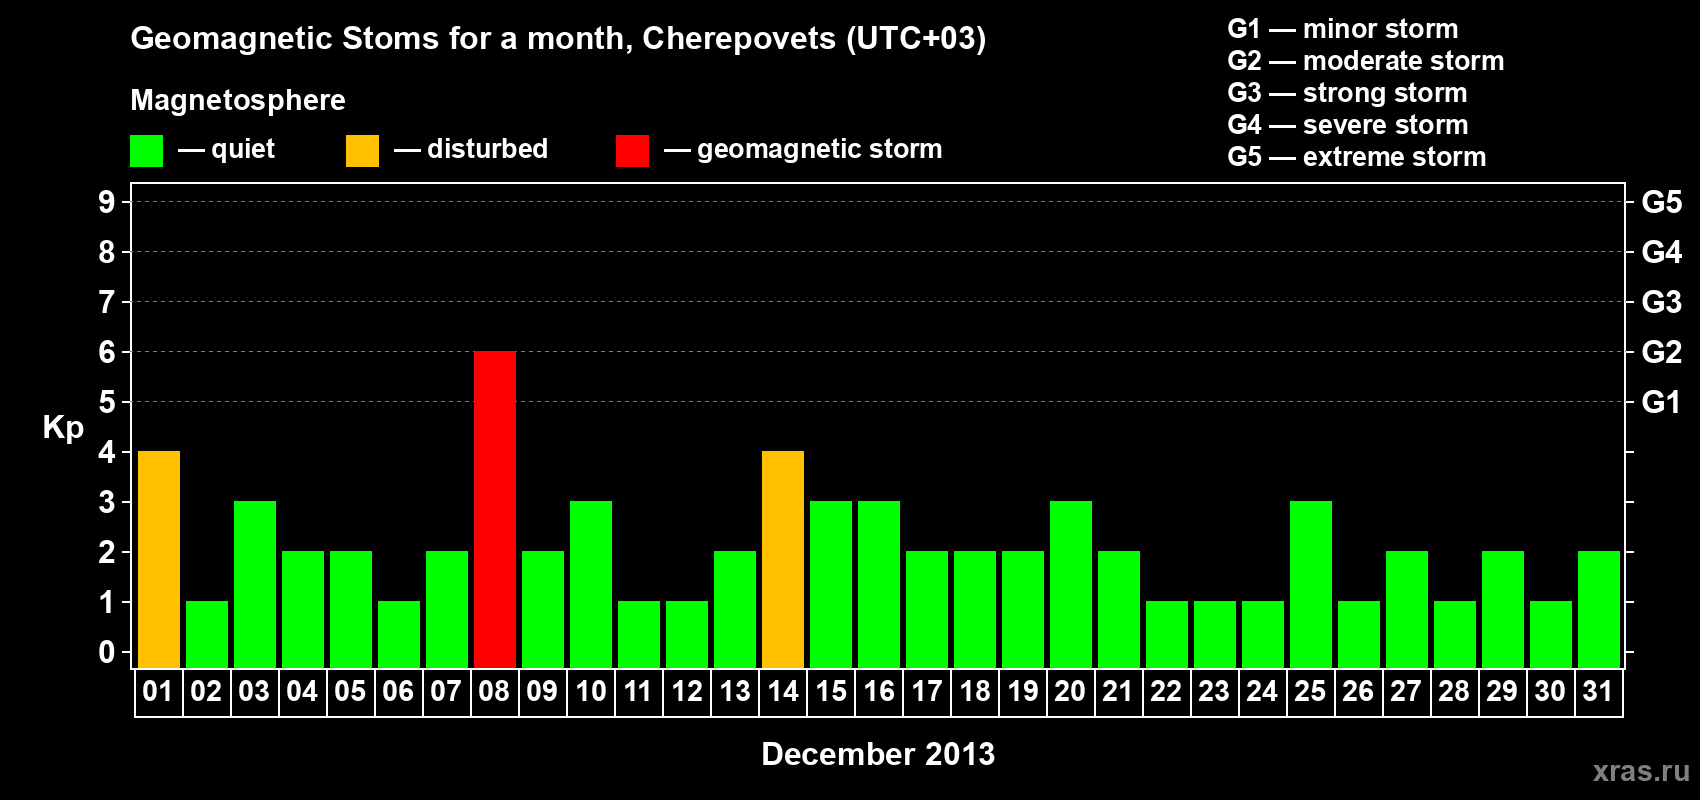Click 'G2 — moderate storm' legend line

[x=1365, y=61]
